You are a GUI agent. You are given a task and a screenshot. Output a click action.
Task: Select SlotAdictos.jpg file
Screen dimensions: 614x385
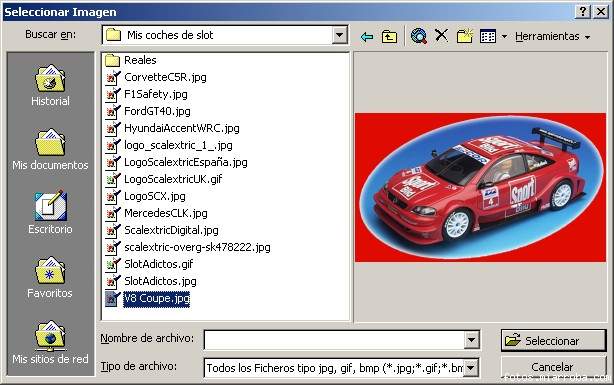160,281
